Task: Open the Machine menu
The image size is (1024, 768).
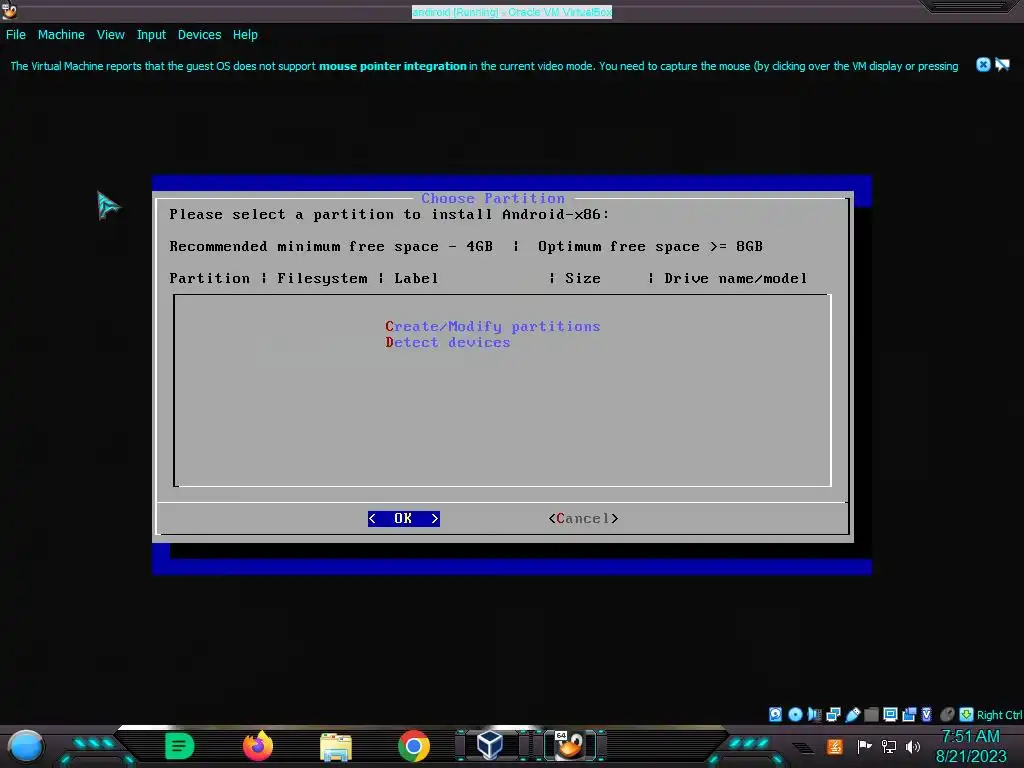Action: pyautogui.click(x=61, y=35)
